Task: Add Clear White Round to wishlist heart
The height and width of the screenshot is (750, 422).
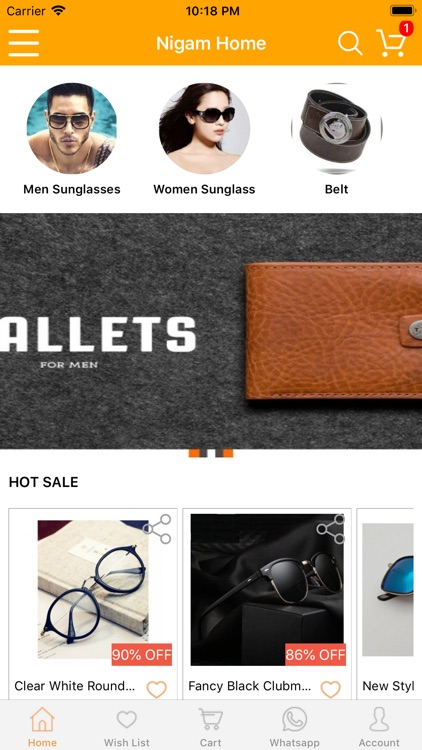Action: (x=156, y=689)
